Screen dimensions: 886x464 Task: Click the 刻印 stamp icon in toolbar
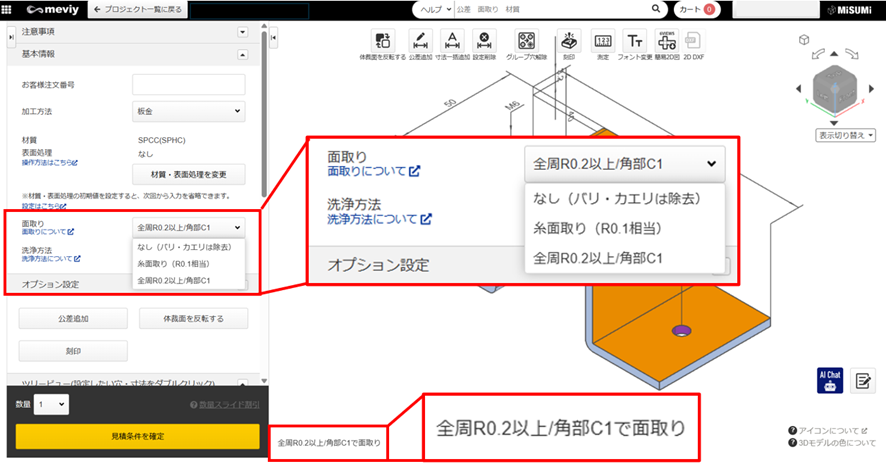click(x=568, y=40)
